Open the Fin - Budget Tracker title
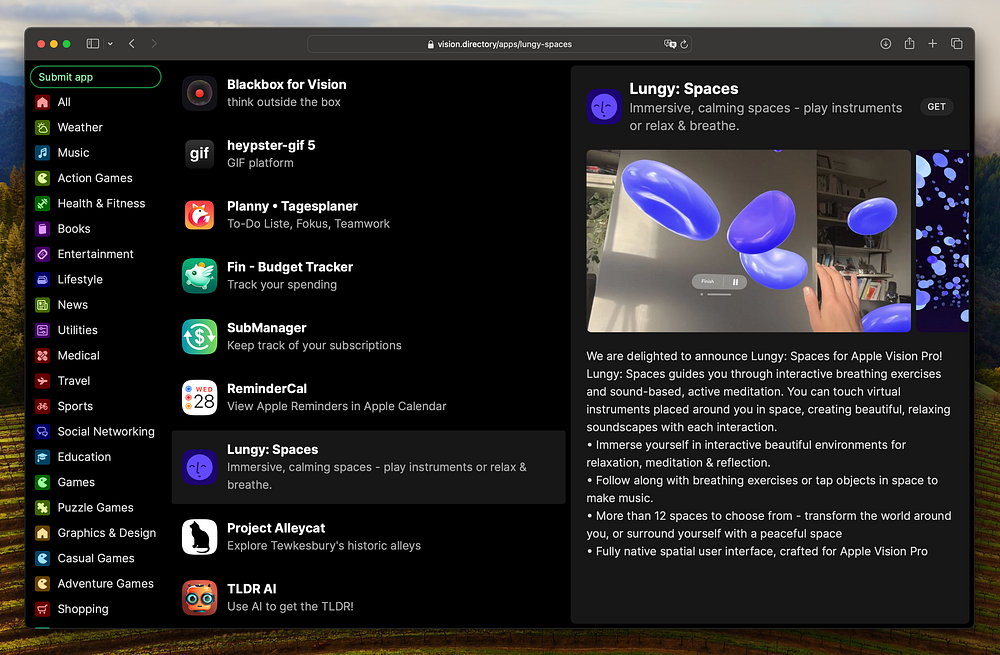The width and height of the screenshot is (1000, 655). (290, 267)
